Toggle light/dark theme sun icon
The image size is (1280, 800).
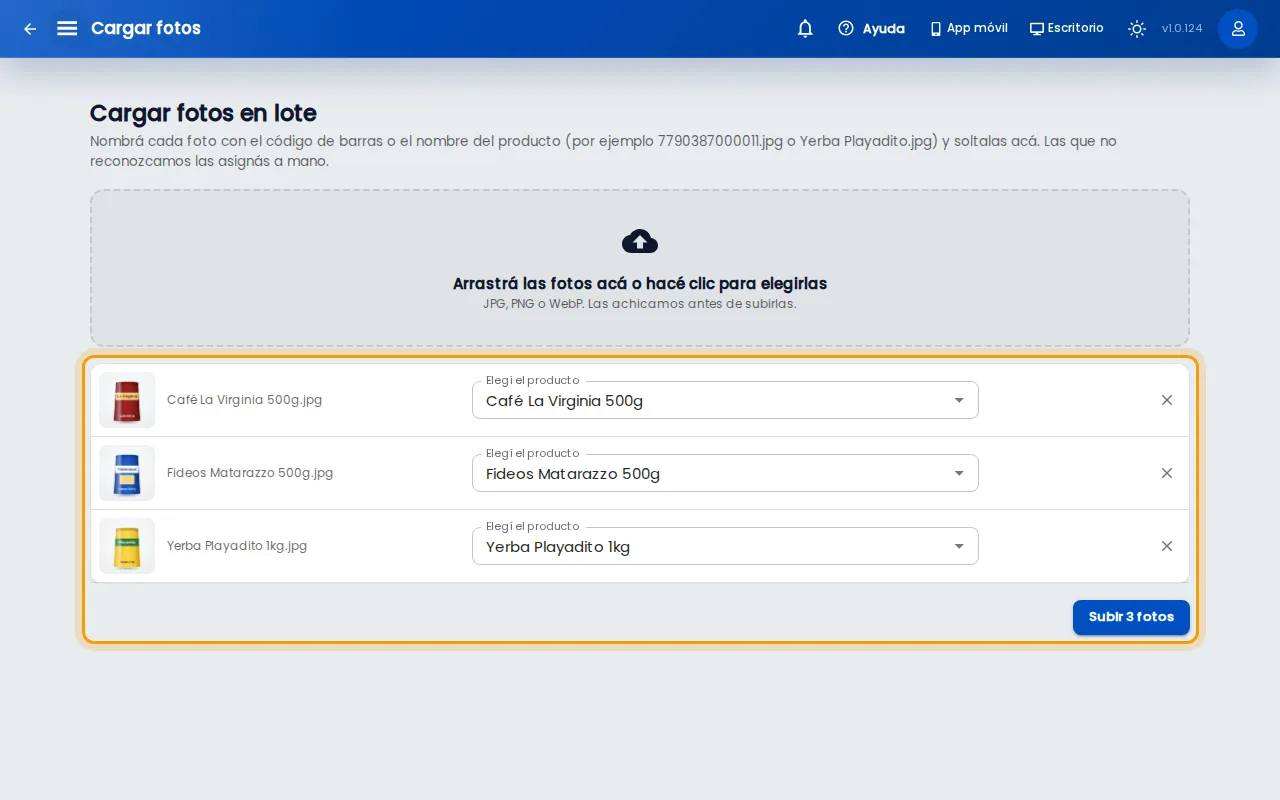point(1137,29)
